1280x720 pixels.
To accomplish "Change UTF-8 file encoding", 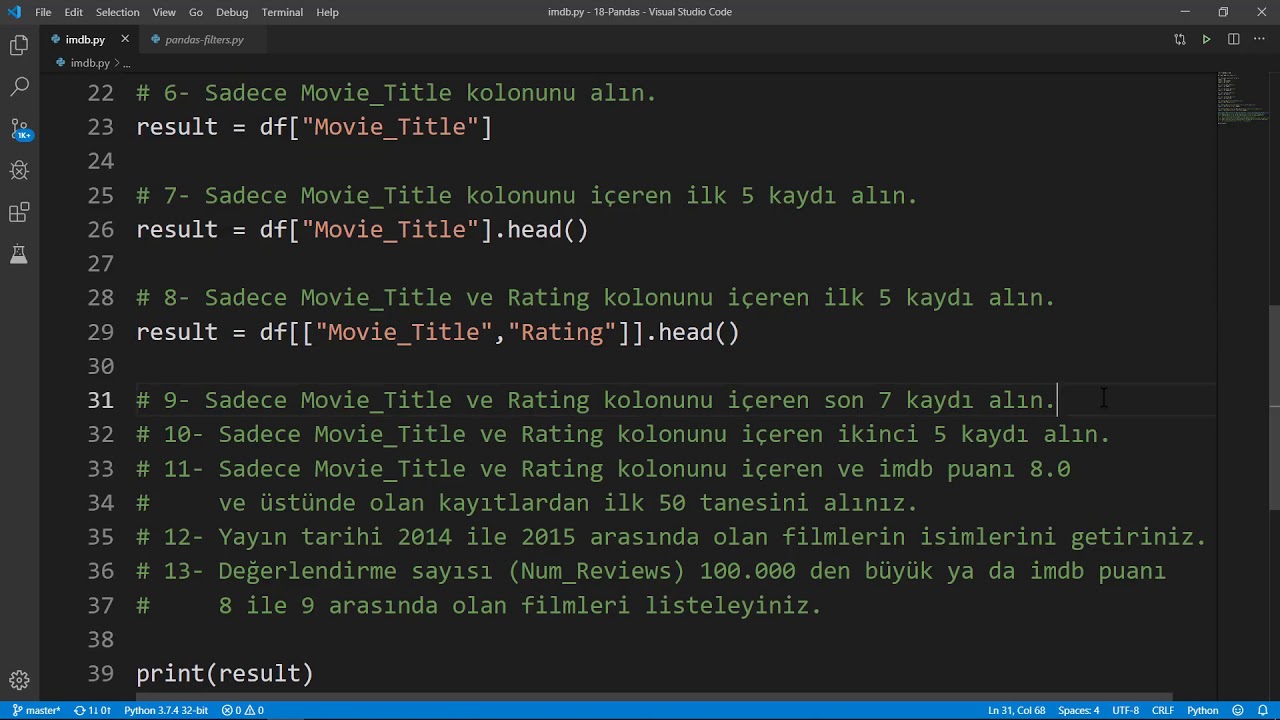I will click(x=1125, y=710).
